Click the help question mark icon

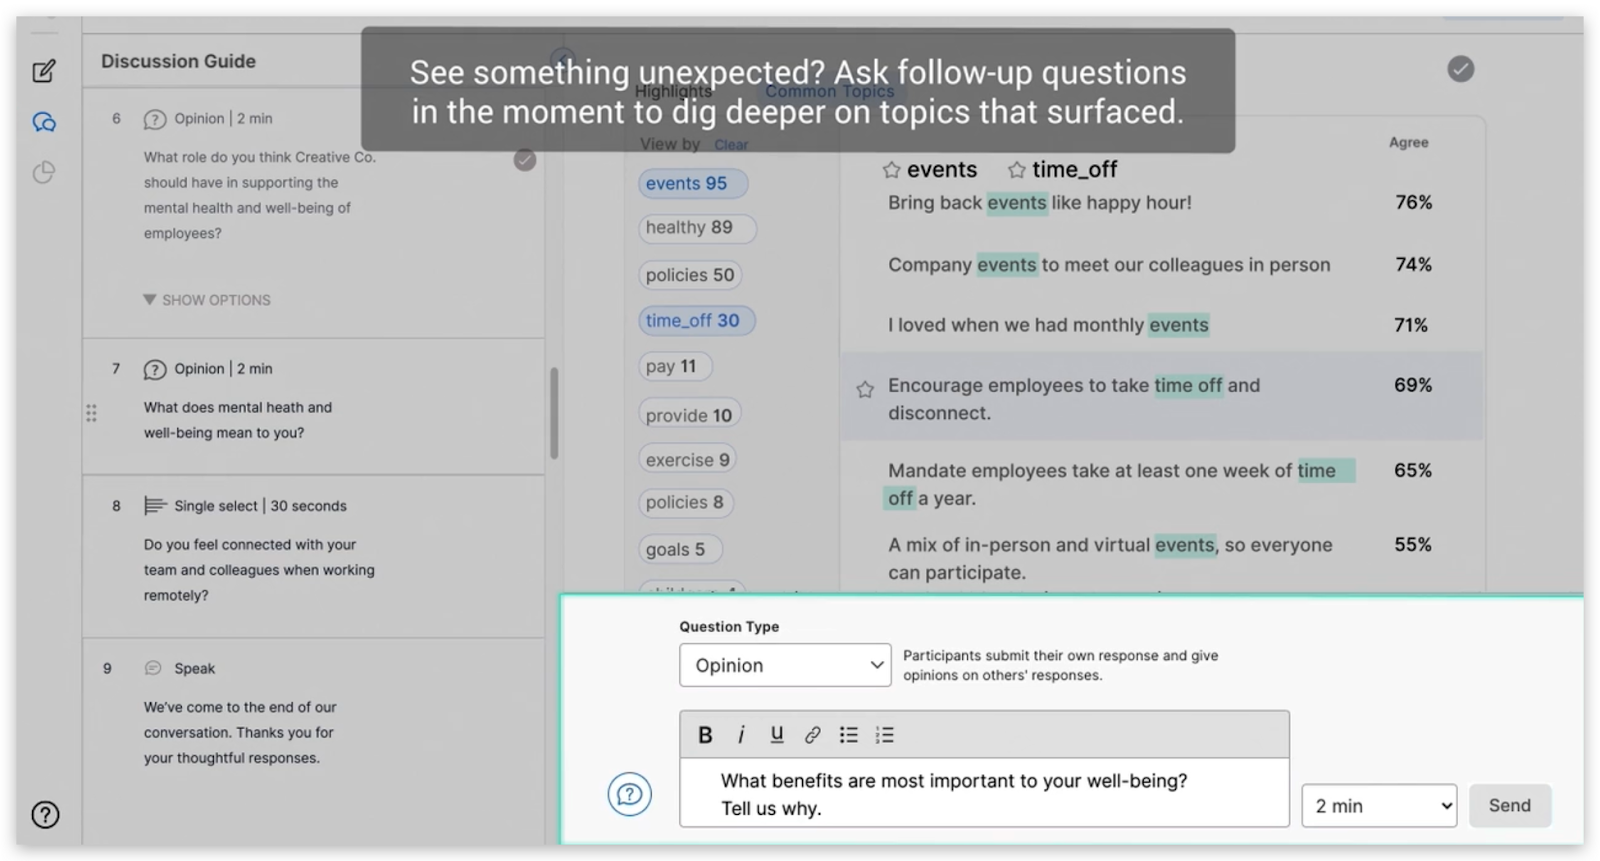coord(45,814)
